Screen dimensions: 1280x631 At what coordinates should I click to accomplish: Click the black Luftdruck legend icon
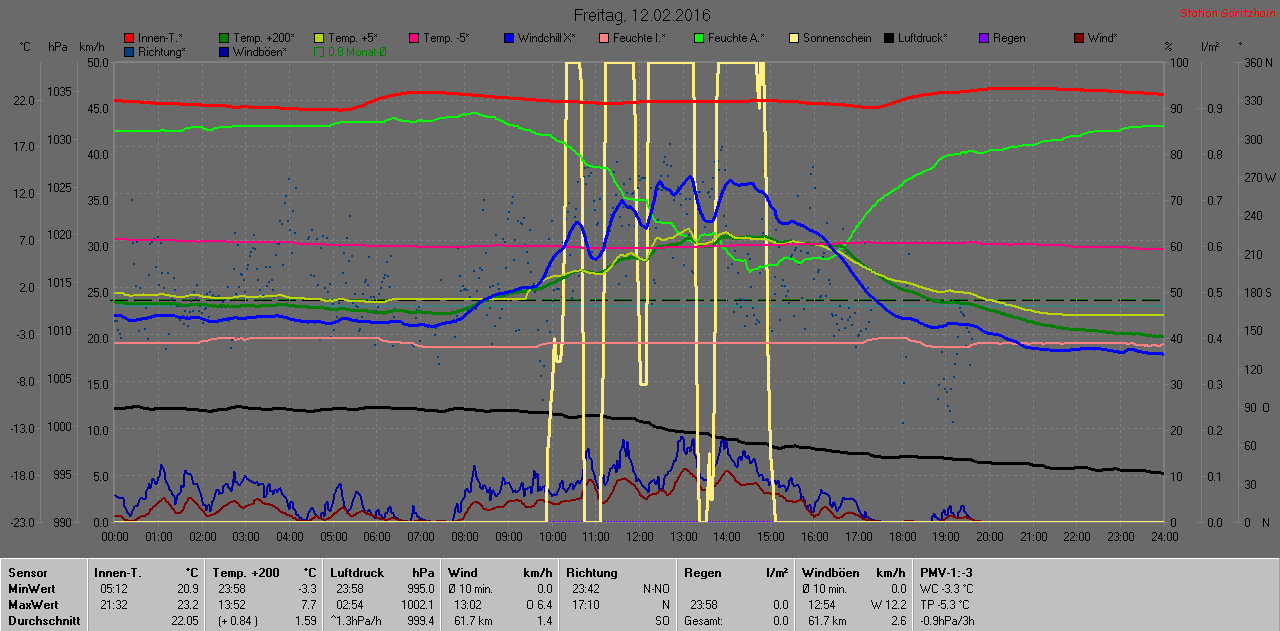coord(889,38)
